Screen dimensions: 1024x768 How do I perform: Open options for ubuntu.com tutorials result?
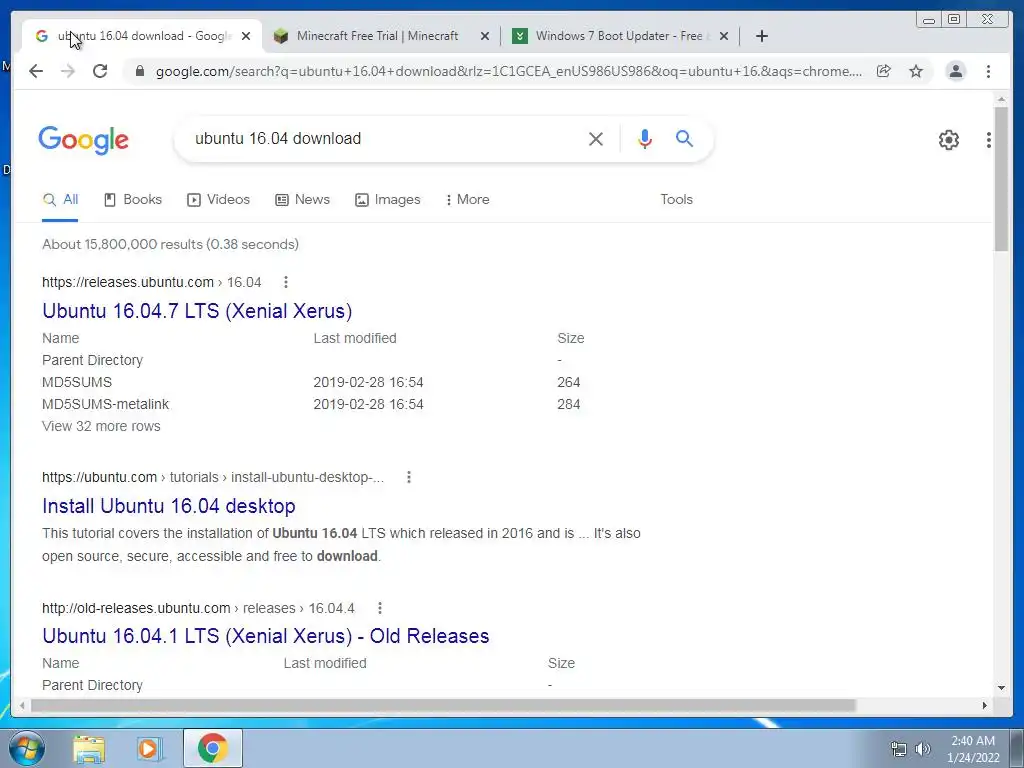pyautogui.click(x=409, y=477)
